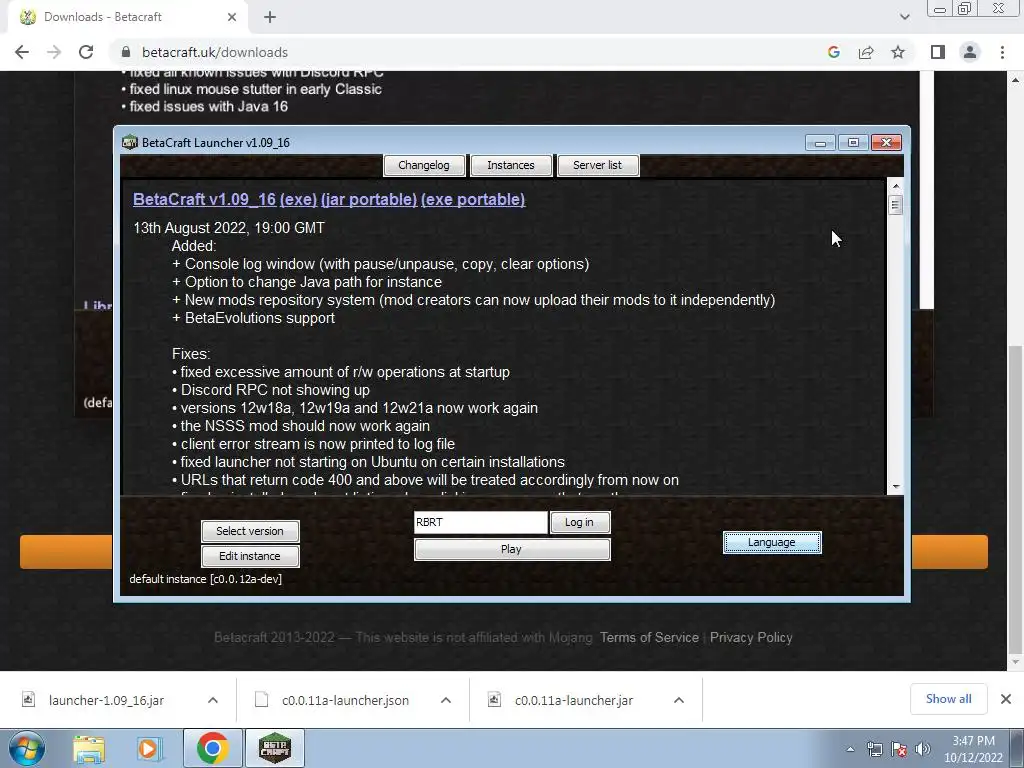Show hidden tray icons arrow
This screenshot has height=768, width=1024.
[850, 749]
